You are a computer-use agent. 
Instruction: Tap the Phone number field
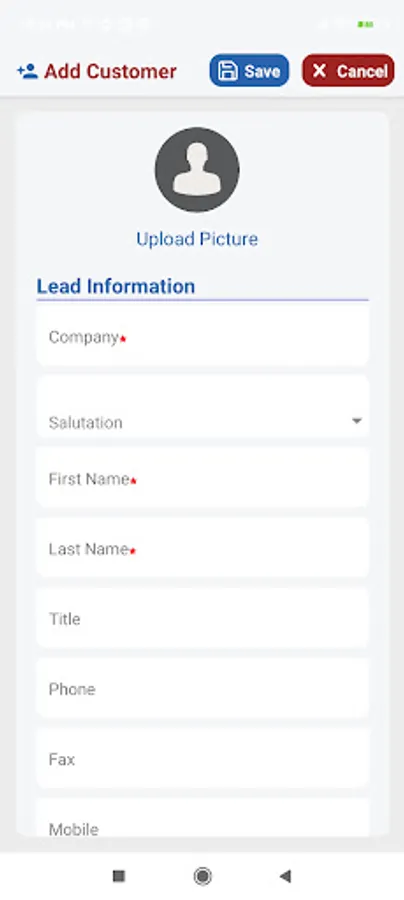tap(202, 688)
